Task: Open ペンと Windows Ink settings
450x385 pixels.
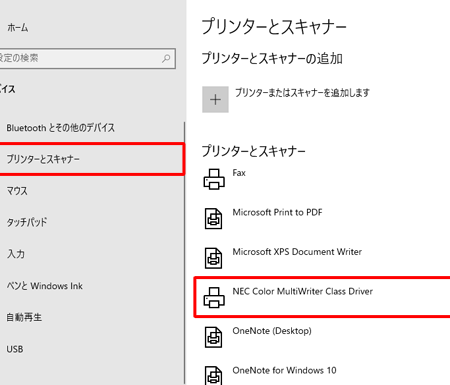Action: 44,286
